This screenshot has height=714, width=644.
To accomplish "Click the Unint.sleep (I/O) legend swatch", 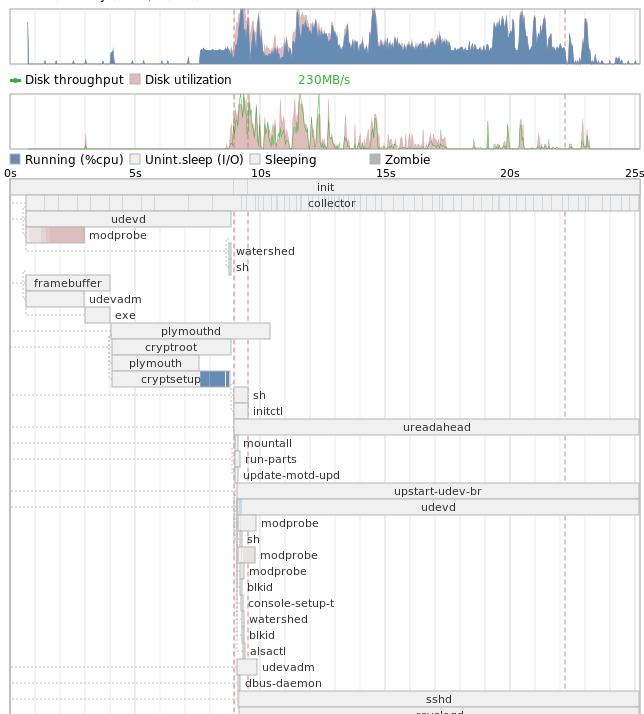I will pyautogui.click(x=135, y=160).
